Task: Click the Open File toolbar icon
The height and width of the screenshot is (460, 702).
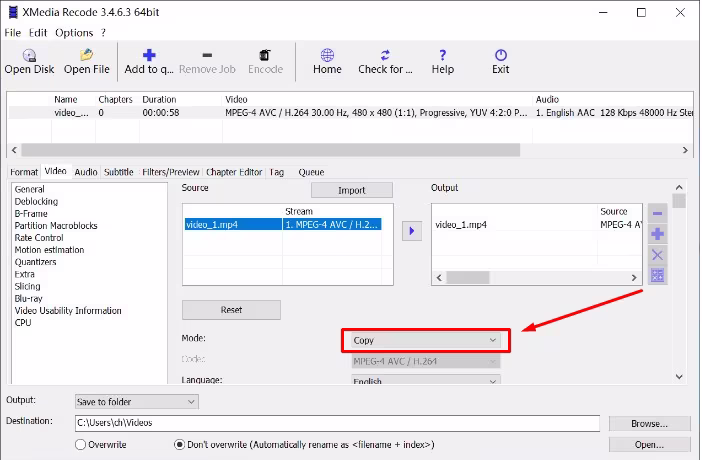Action: point(86,55)
